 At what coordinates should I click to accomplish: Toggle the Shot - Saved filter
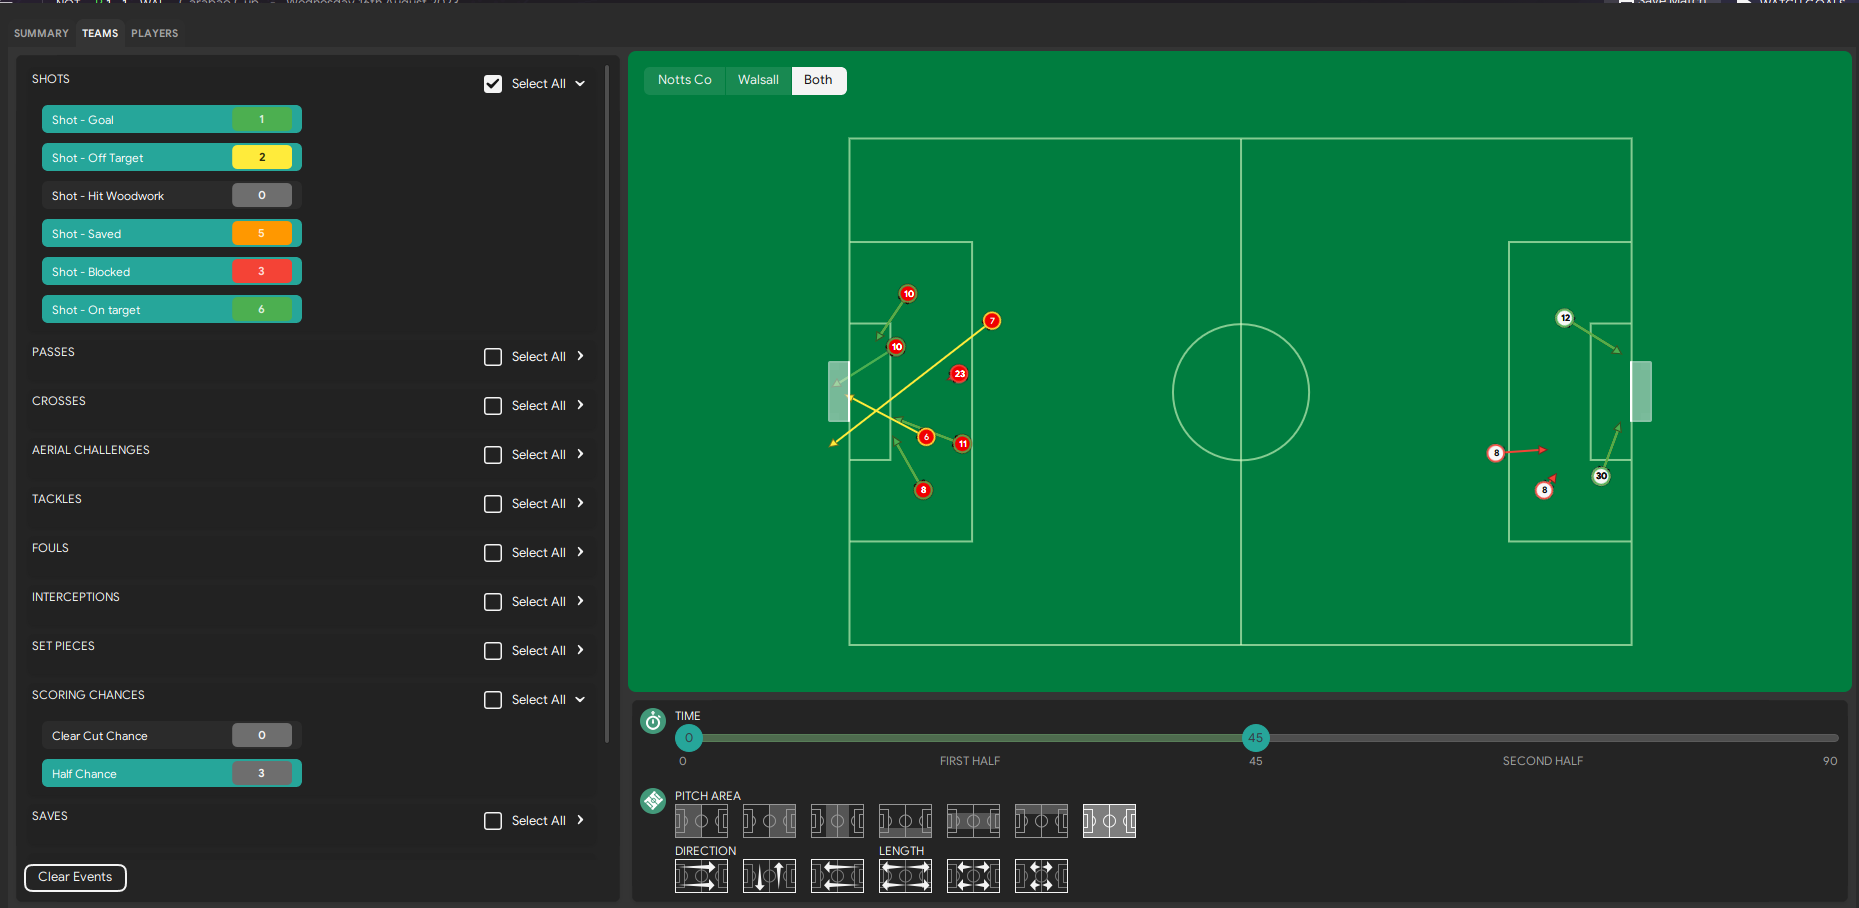coord(172,234)
